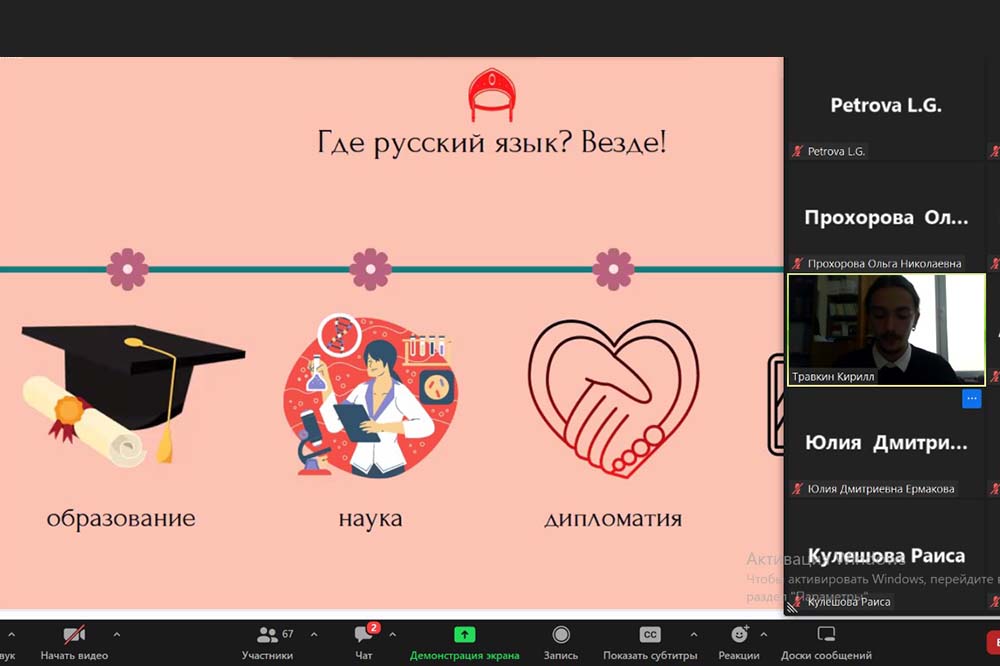1000x666 pixels.
Task: Show subtitles with the CC icon
Action: (x=650, y=635)
